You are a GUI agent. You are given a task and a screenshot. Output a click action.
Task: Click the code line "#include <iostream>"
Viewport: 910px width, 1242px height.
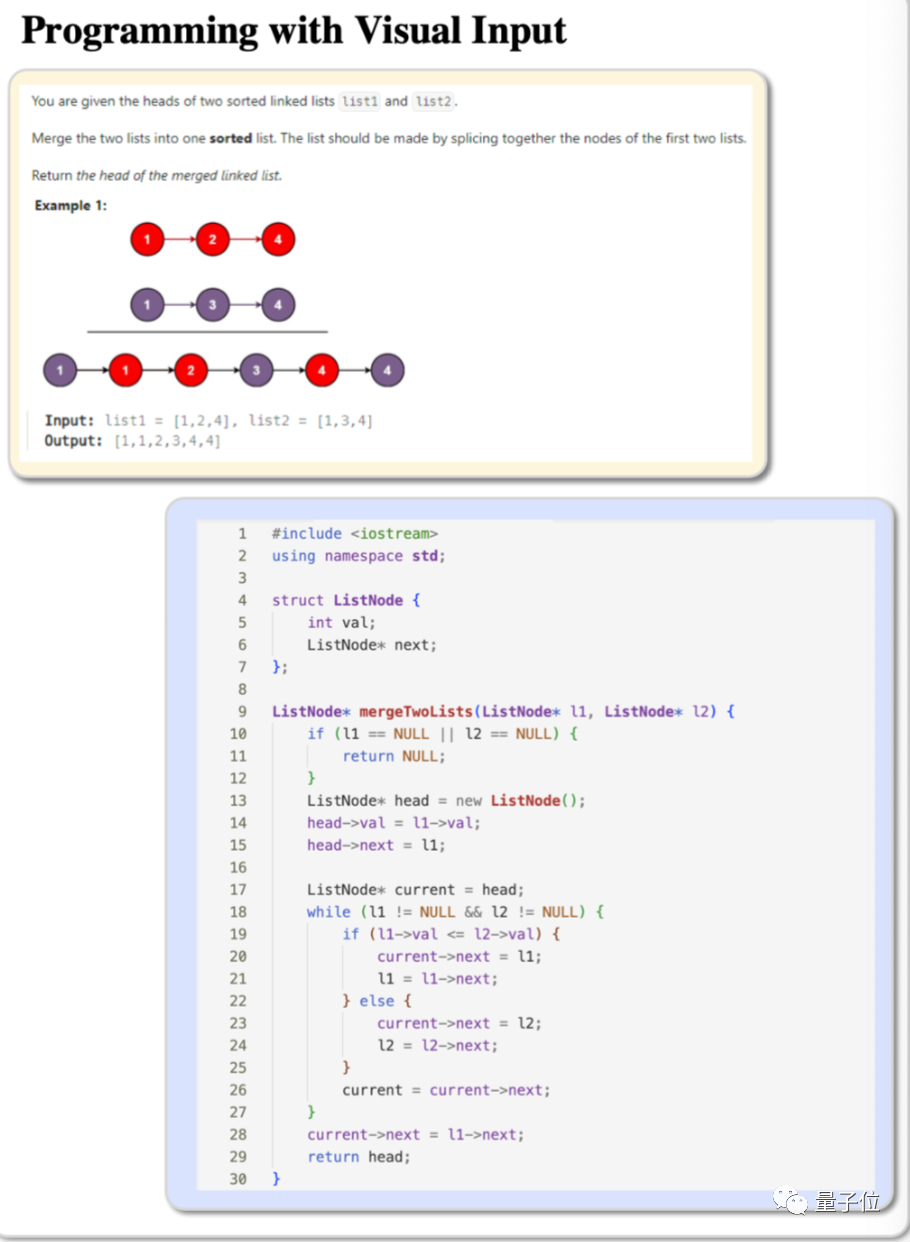click(355, 534)
